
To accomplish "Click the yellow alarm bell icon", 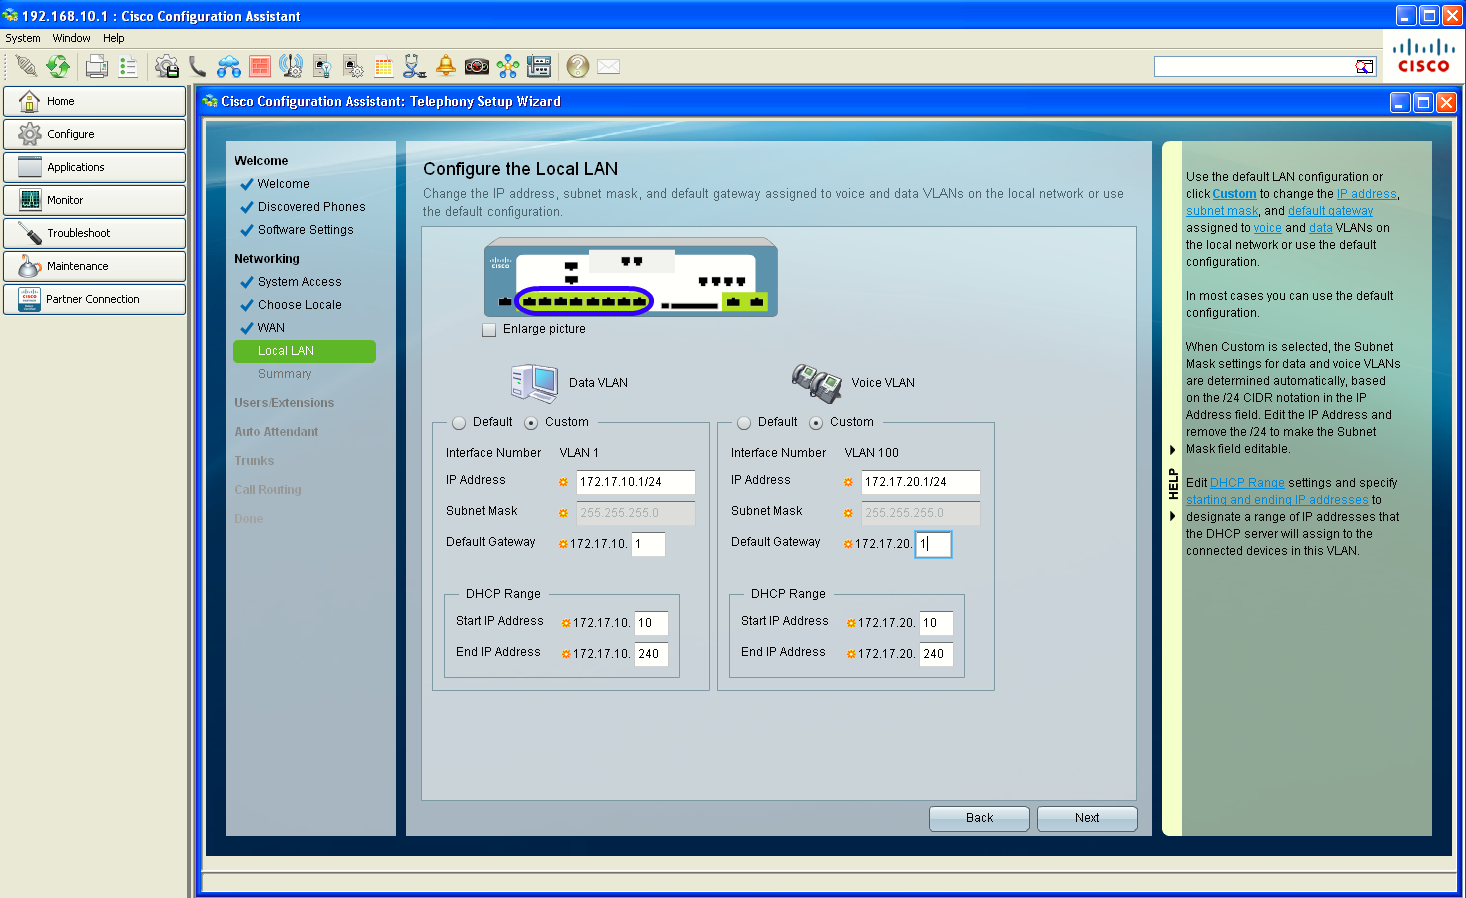I will tap(446, 66).
